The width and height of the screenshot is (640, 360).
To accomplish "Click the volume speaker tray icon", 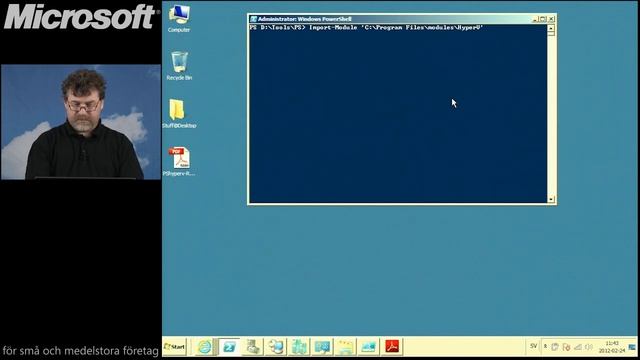I will click(x=589, y=347).
